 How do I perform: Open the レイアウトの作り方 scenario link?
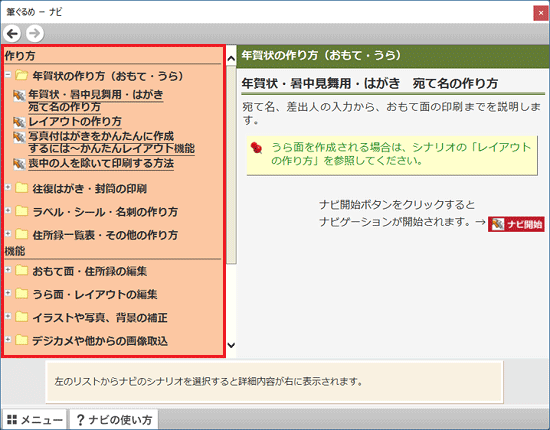coord(75,121)
